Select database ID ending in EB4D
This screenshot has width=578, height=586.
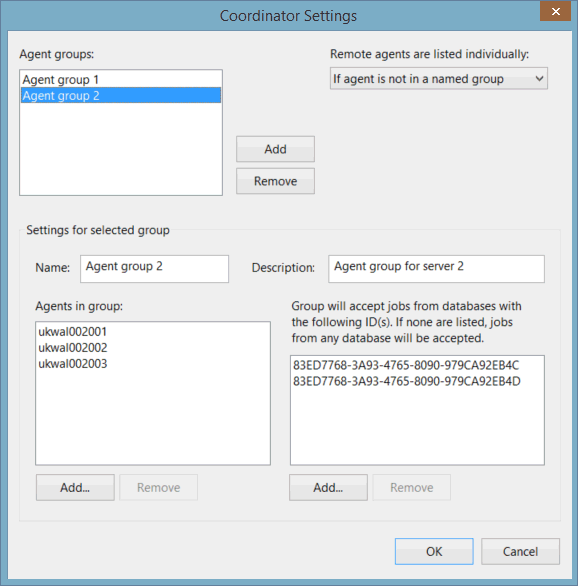click(417, 381)
